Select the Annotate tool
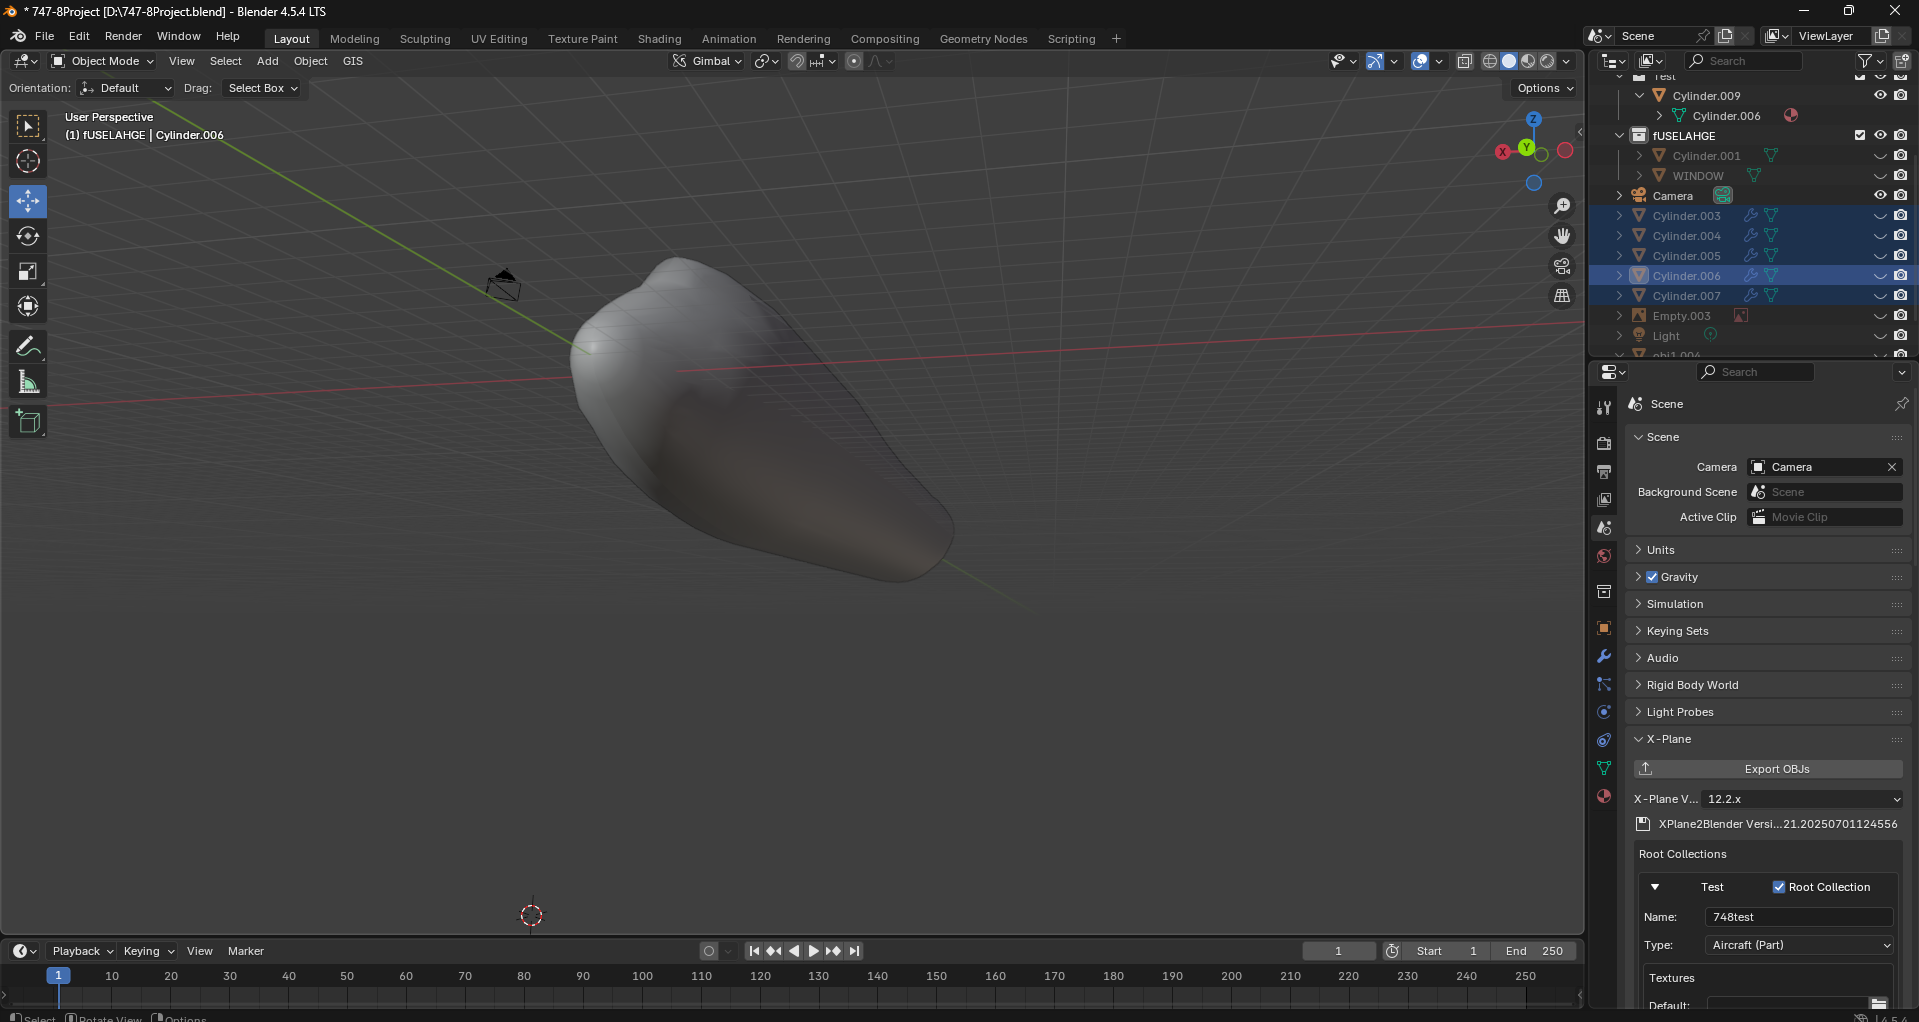 [x=28, y=347]
